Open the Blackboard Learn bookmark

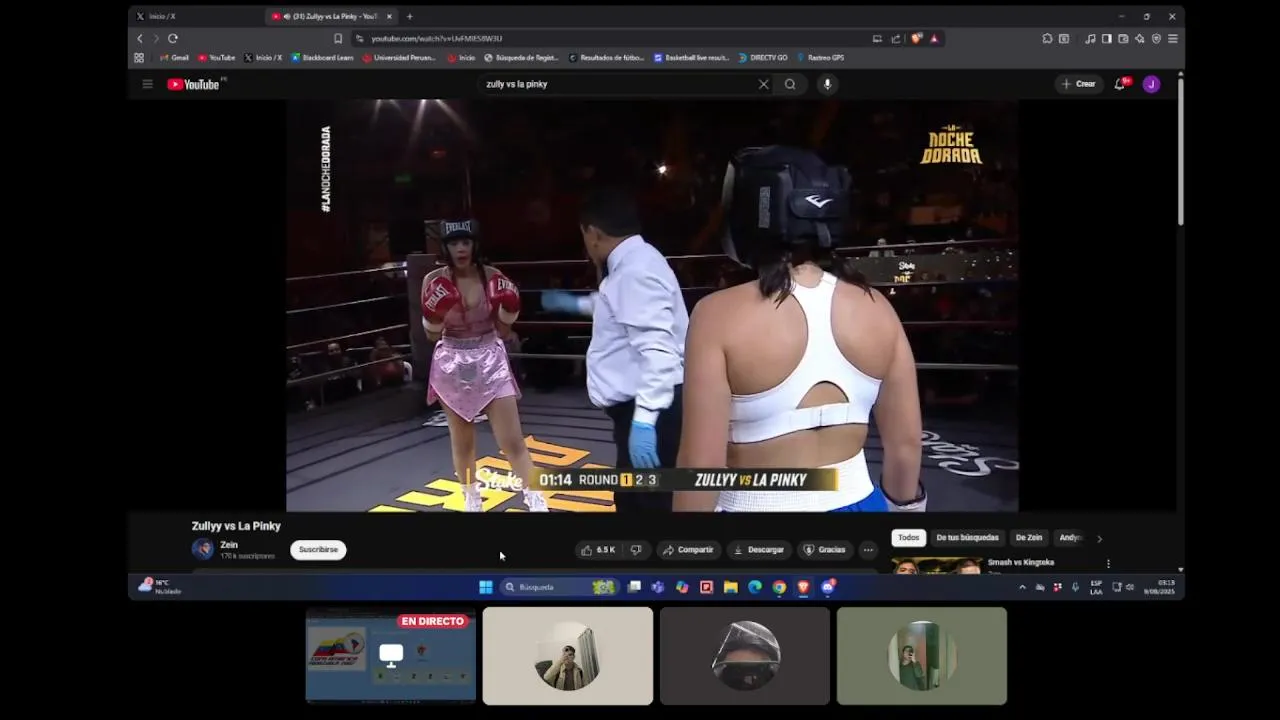322,58
